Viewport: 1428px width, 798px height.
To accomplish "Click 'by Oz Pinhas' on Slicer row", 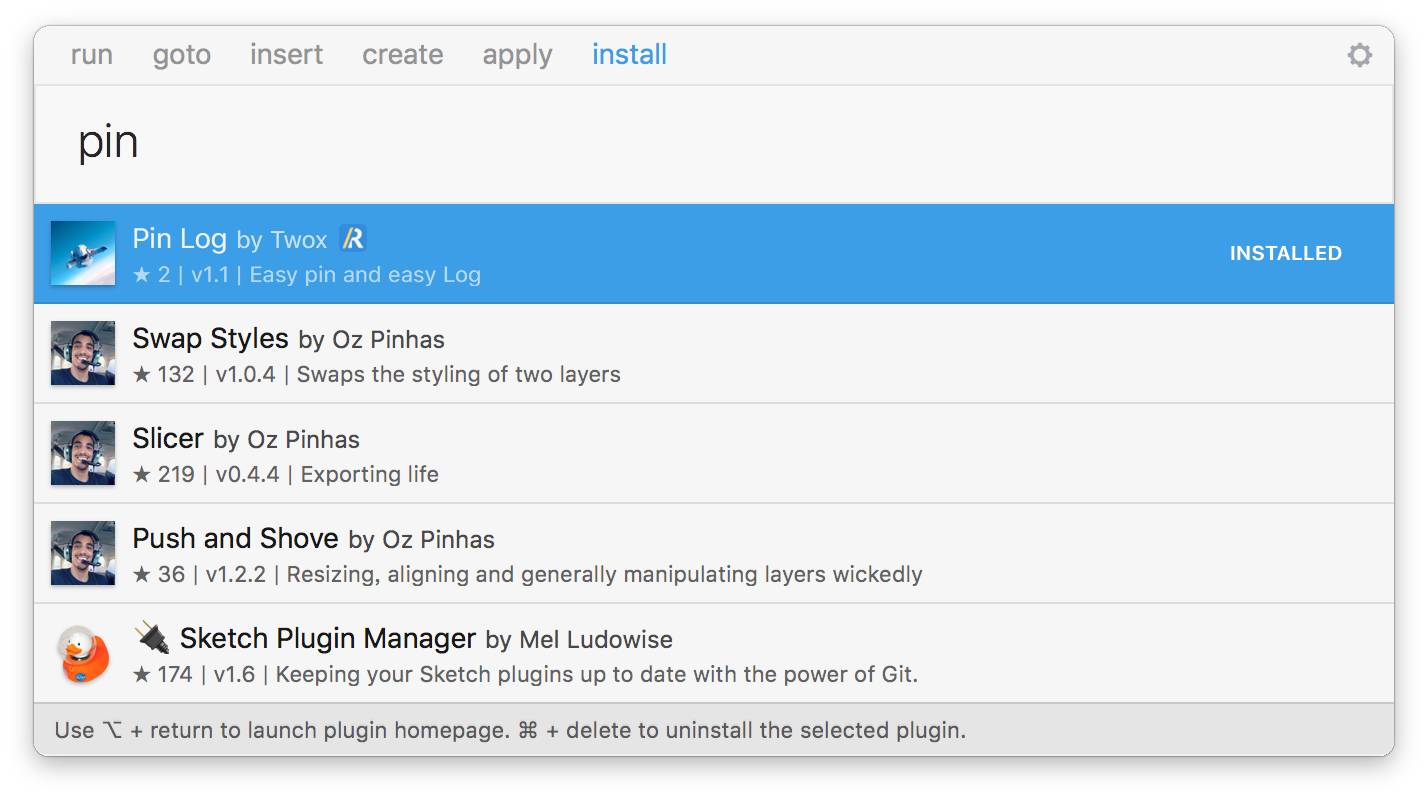I will 287,440.
